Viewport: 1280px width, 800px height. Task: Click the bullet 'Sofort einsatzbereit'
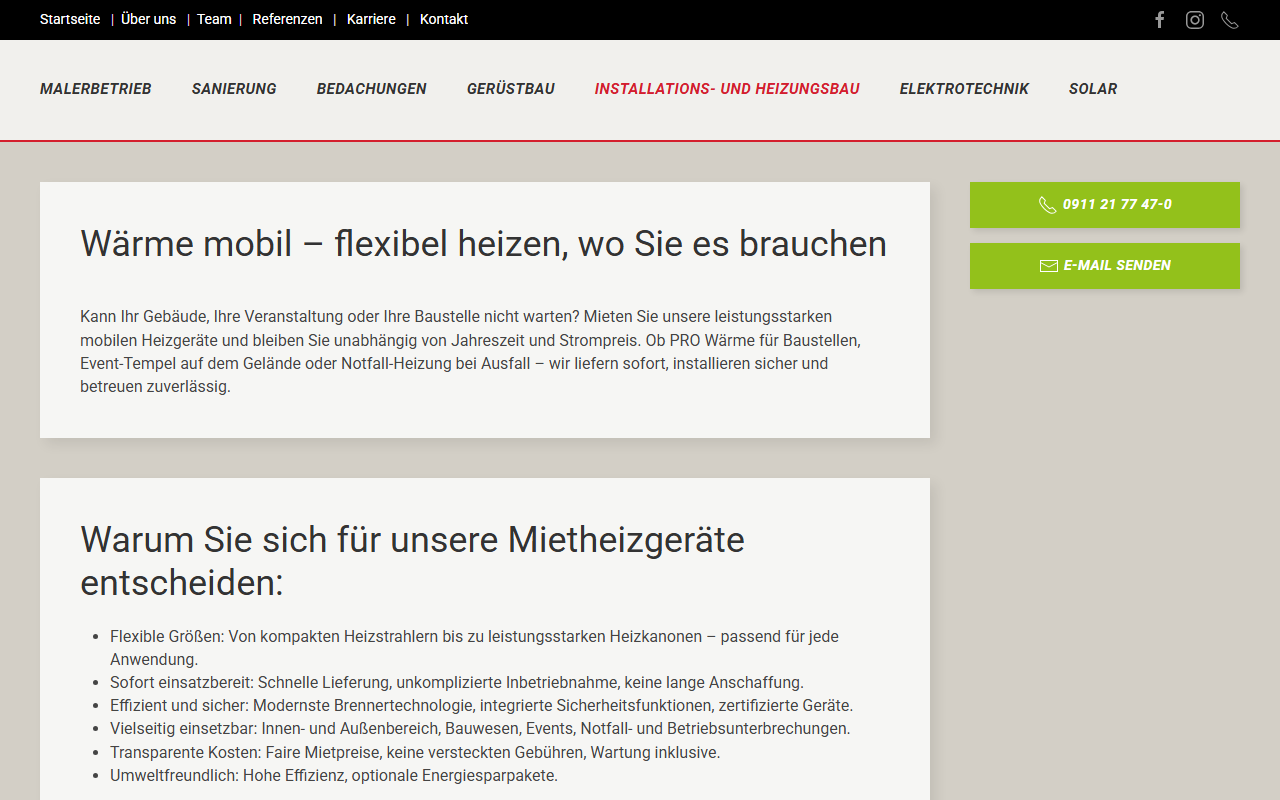coord(457,683)
